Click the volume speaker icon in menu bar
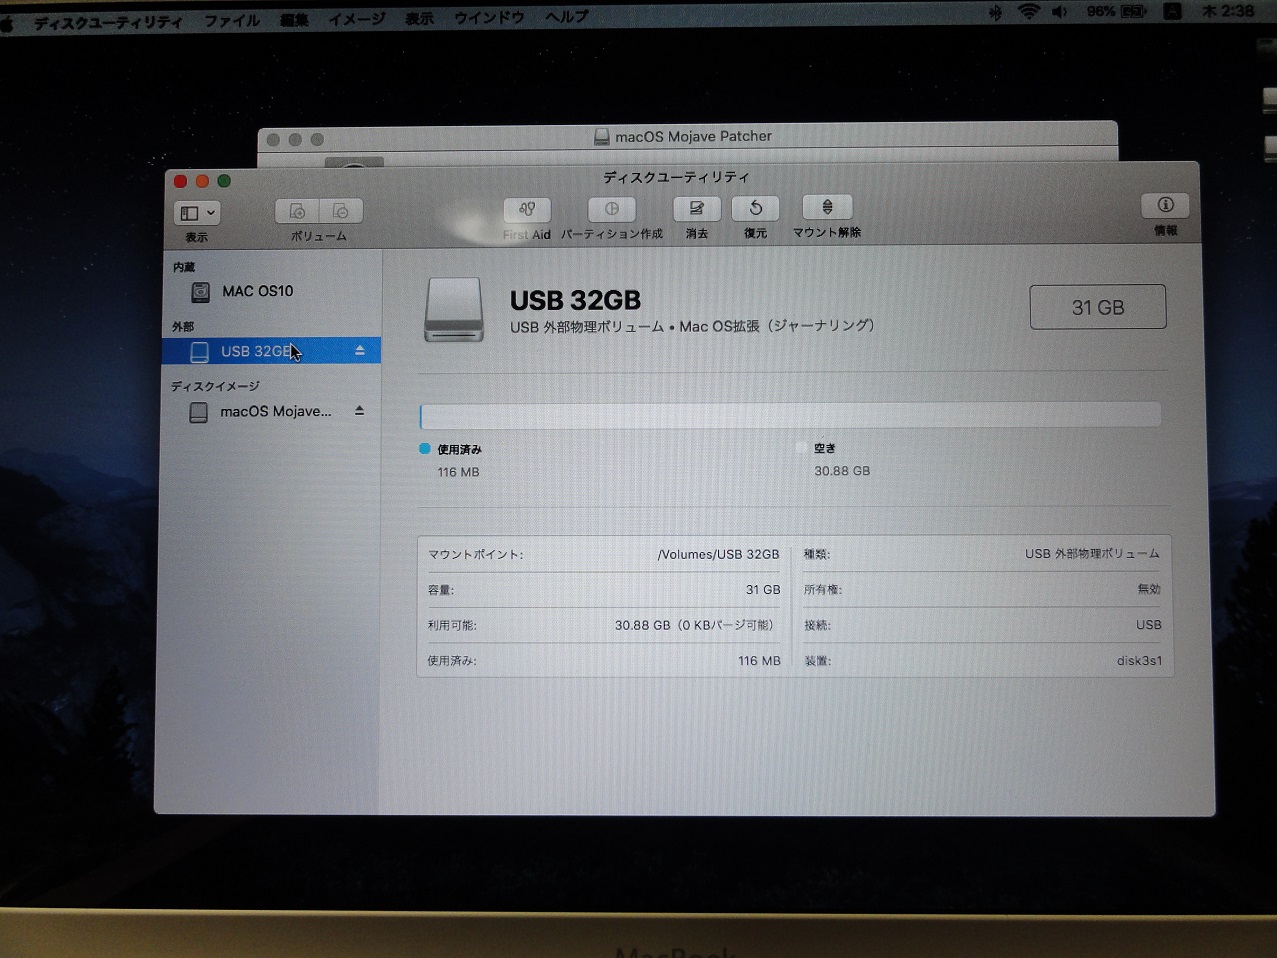 pyautogui.click(x=1060, y=12)
